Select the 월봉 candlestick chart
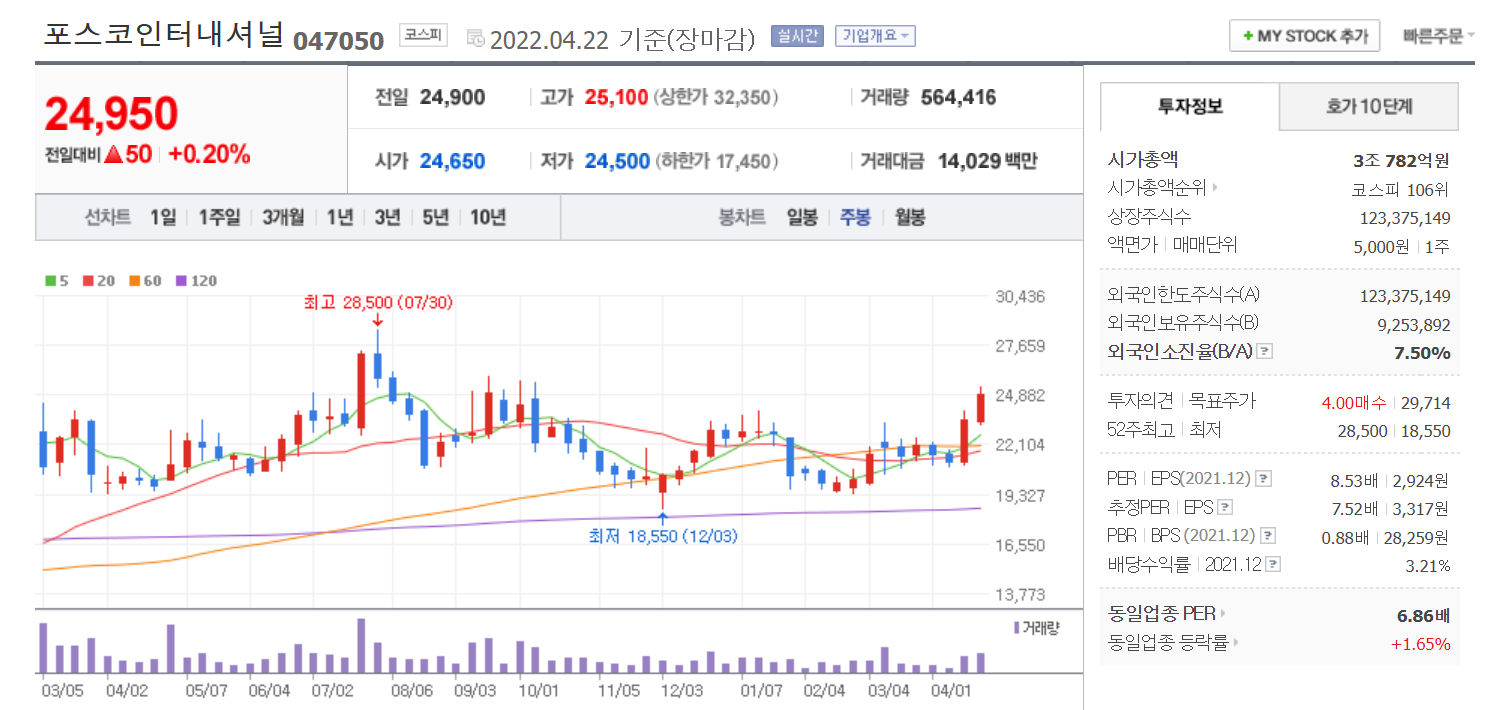The height and width of the screenshot is (710, 1494). pyautogui.click(x=909, y=217)
